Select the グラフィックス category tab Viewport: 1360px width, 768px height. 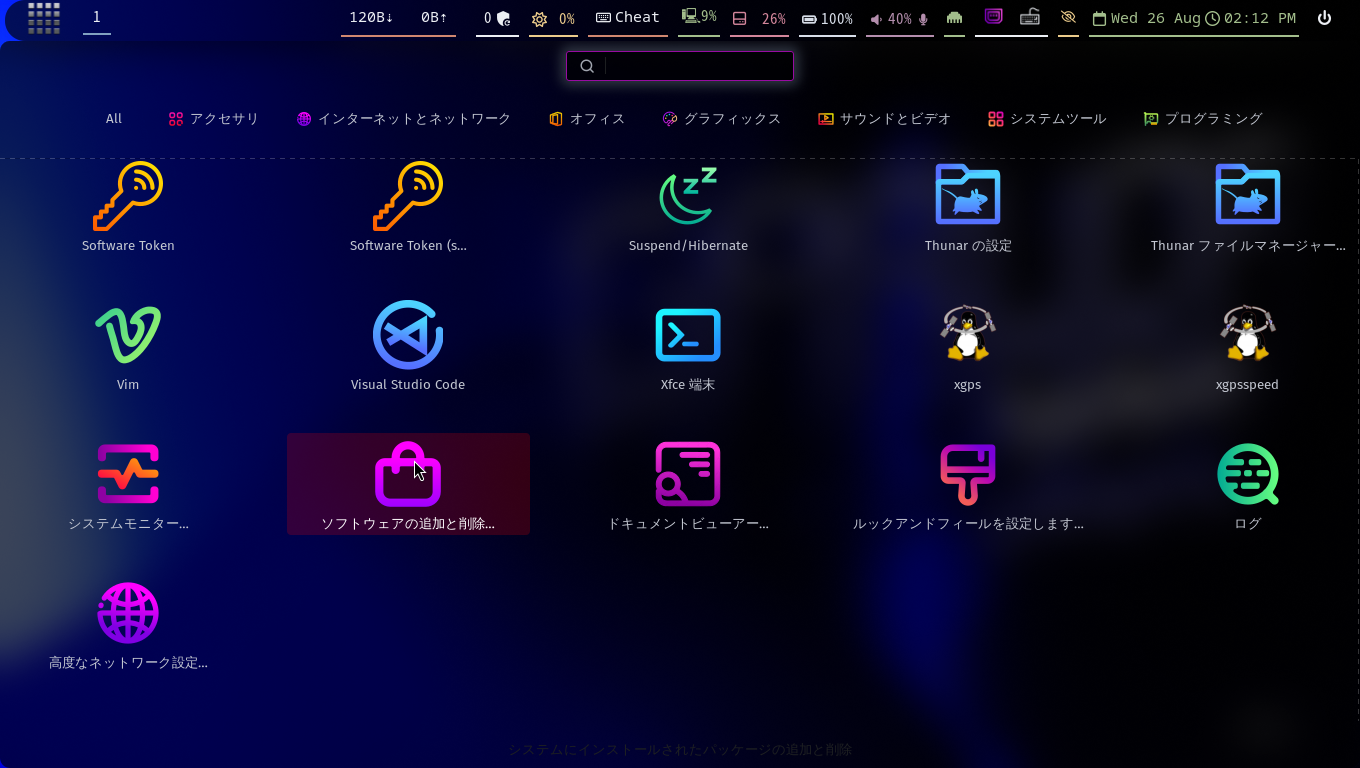point(721,119)
